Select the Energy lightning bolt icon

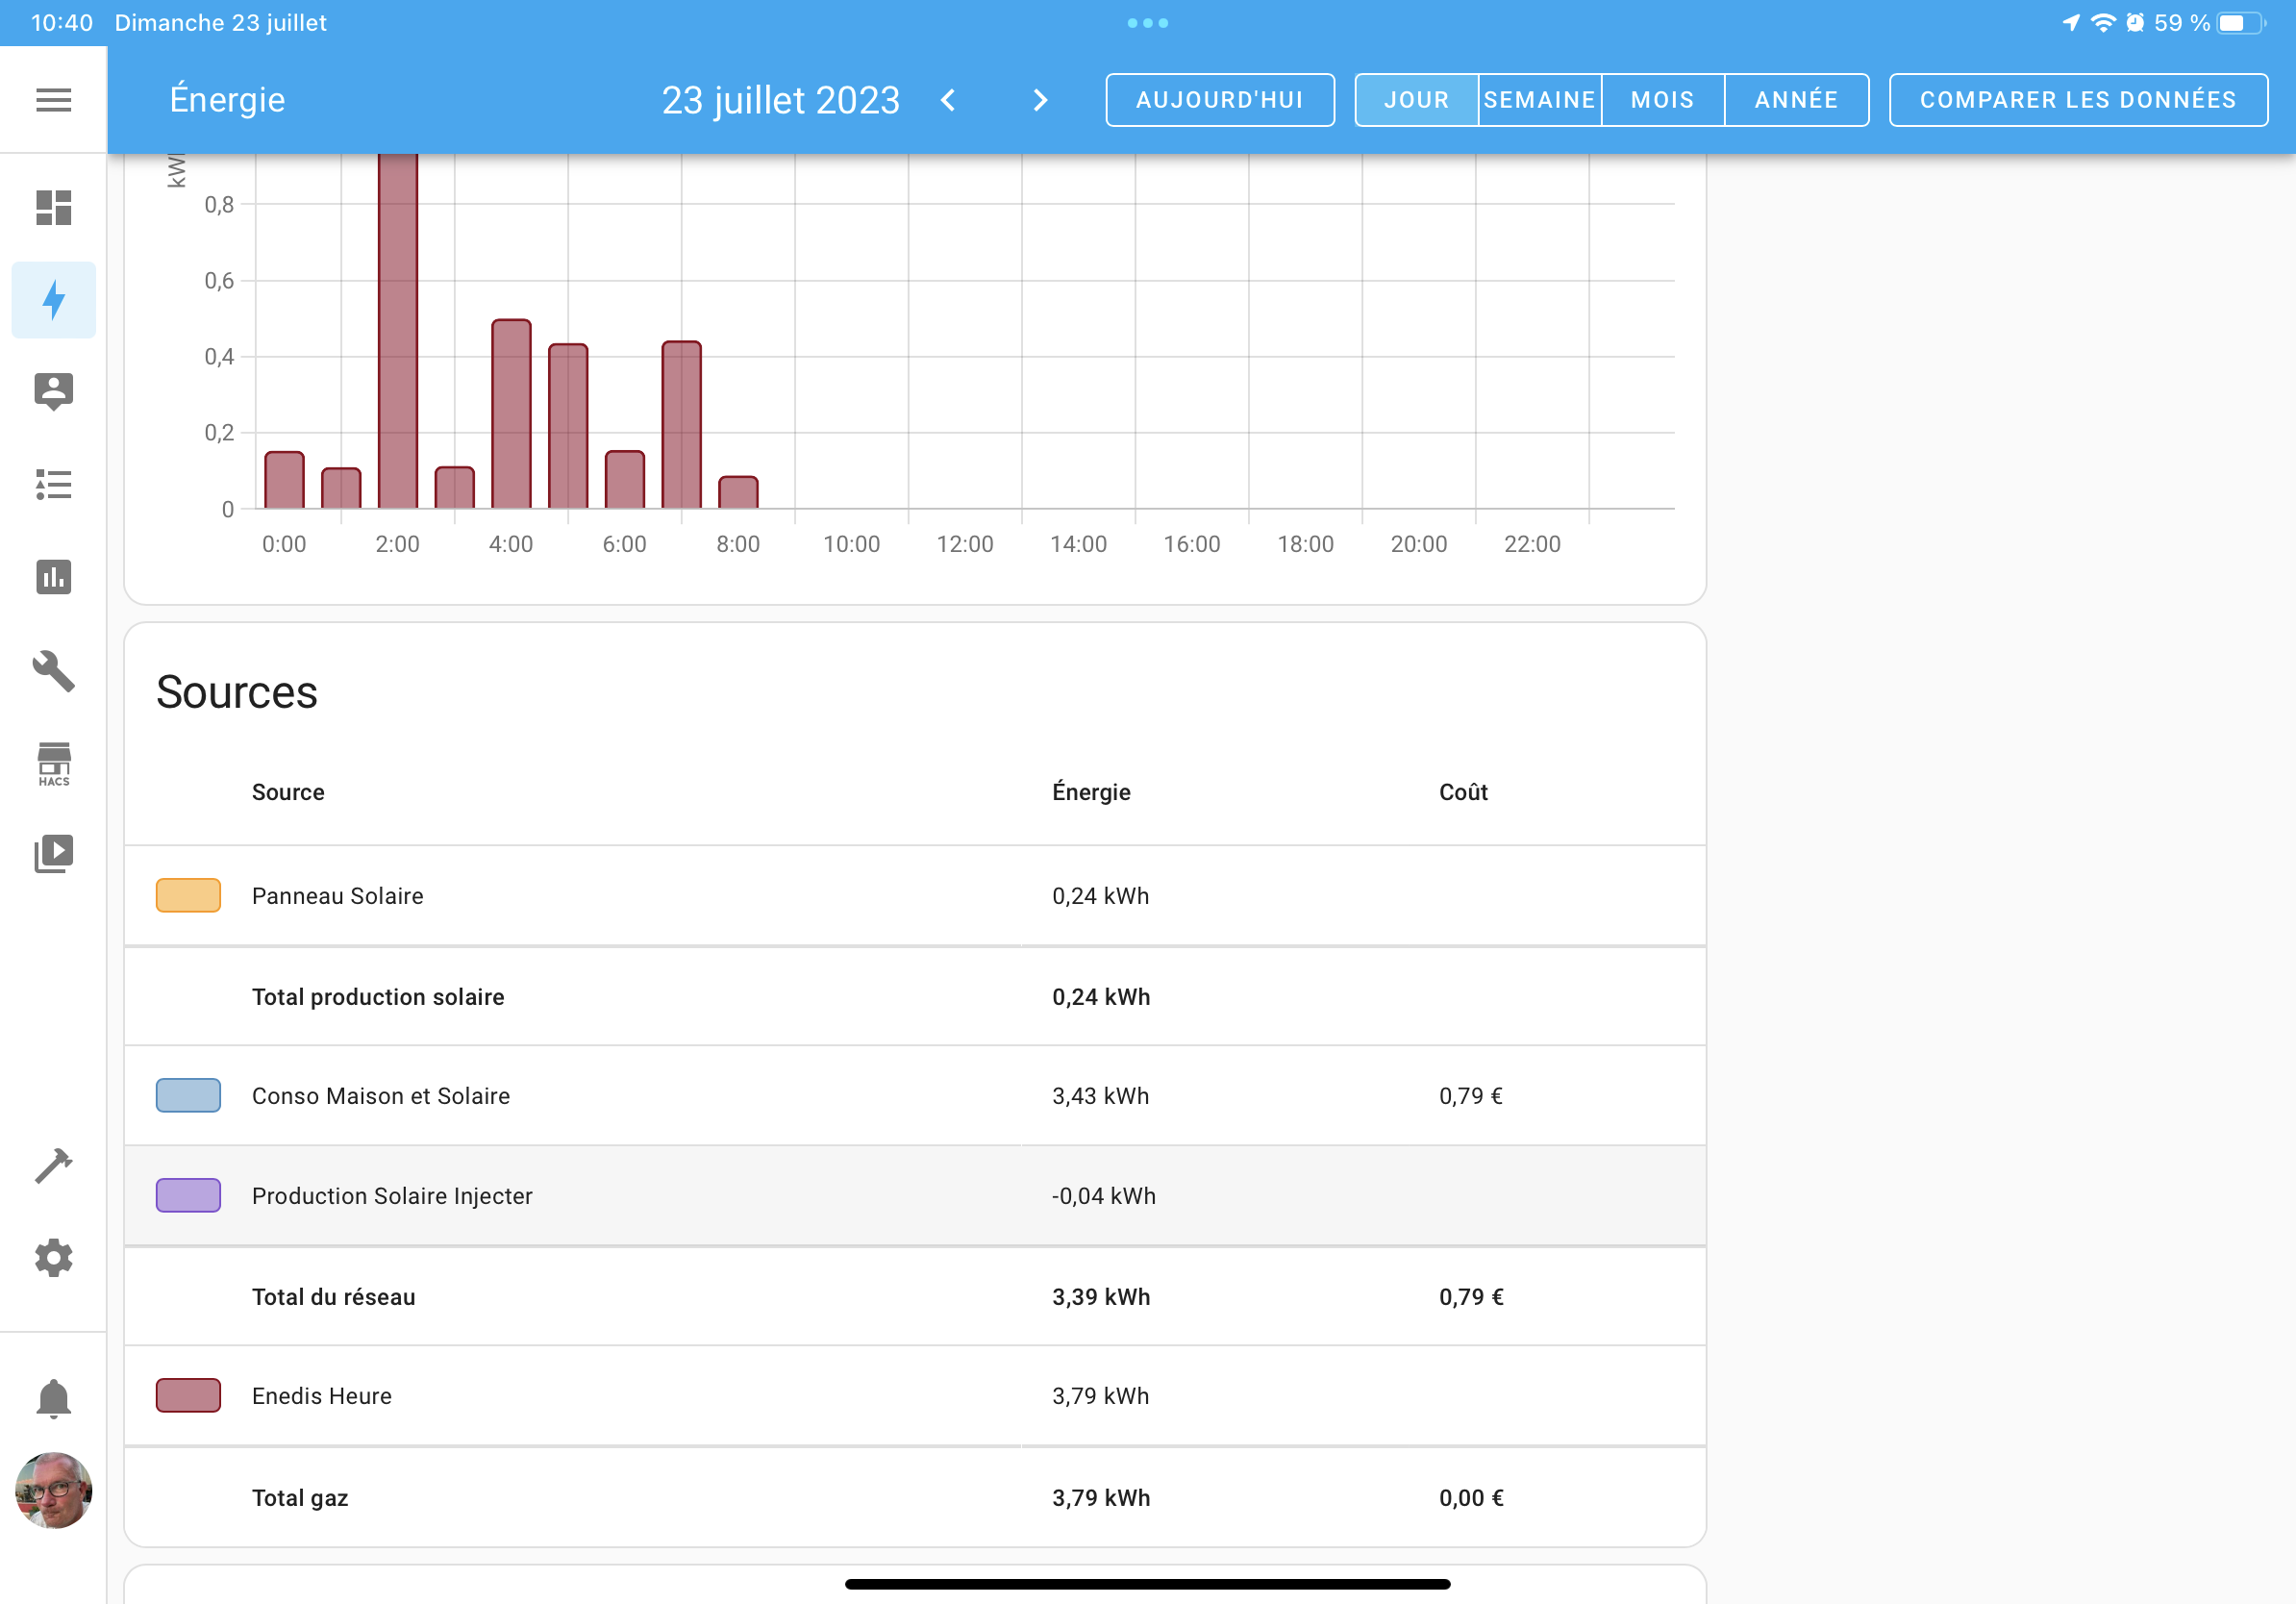point(53,300)
